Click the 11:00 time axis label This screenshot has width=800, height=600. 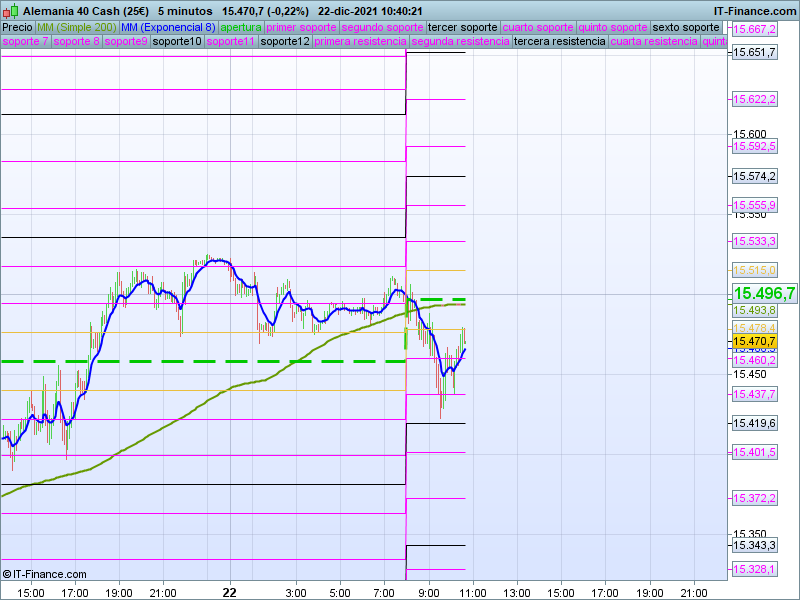coord(473,593)
